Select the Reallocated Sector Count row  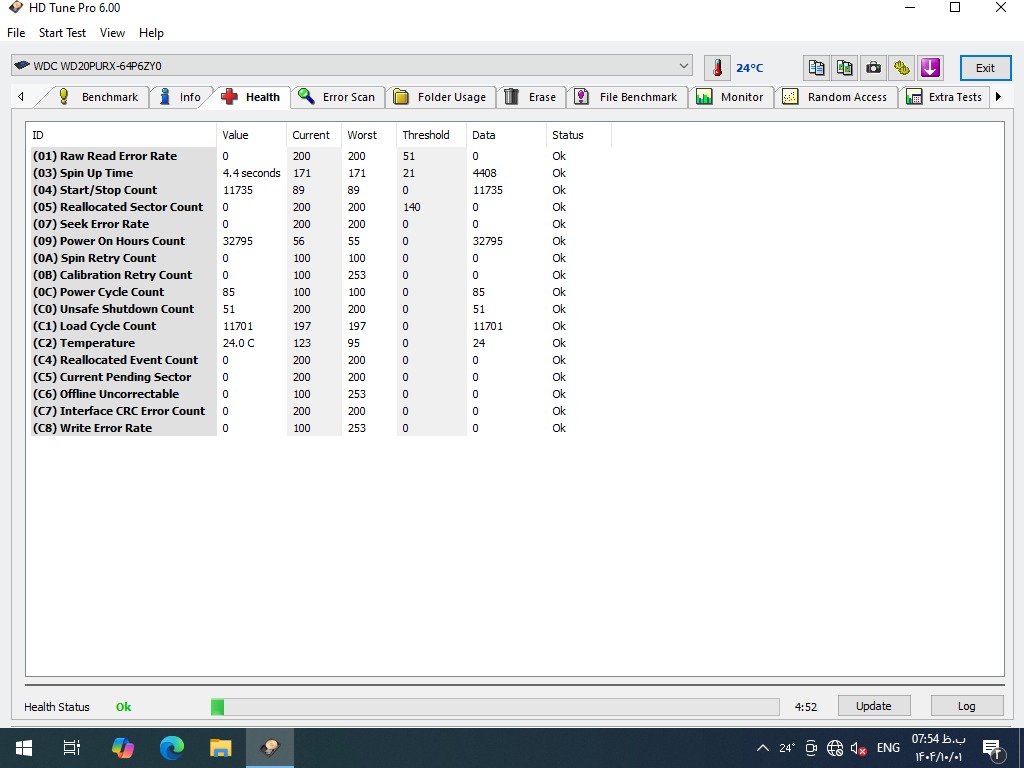(130, 207)
